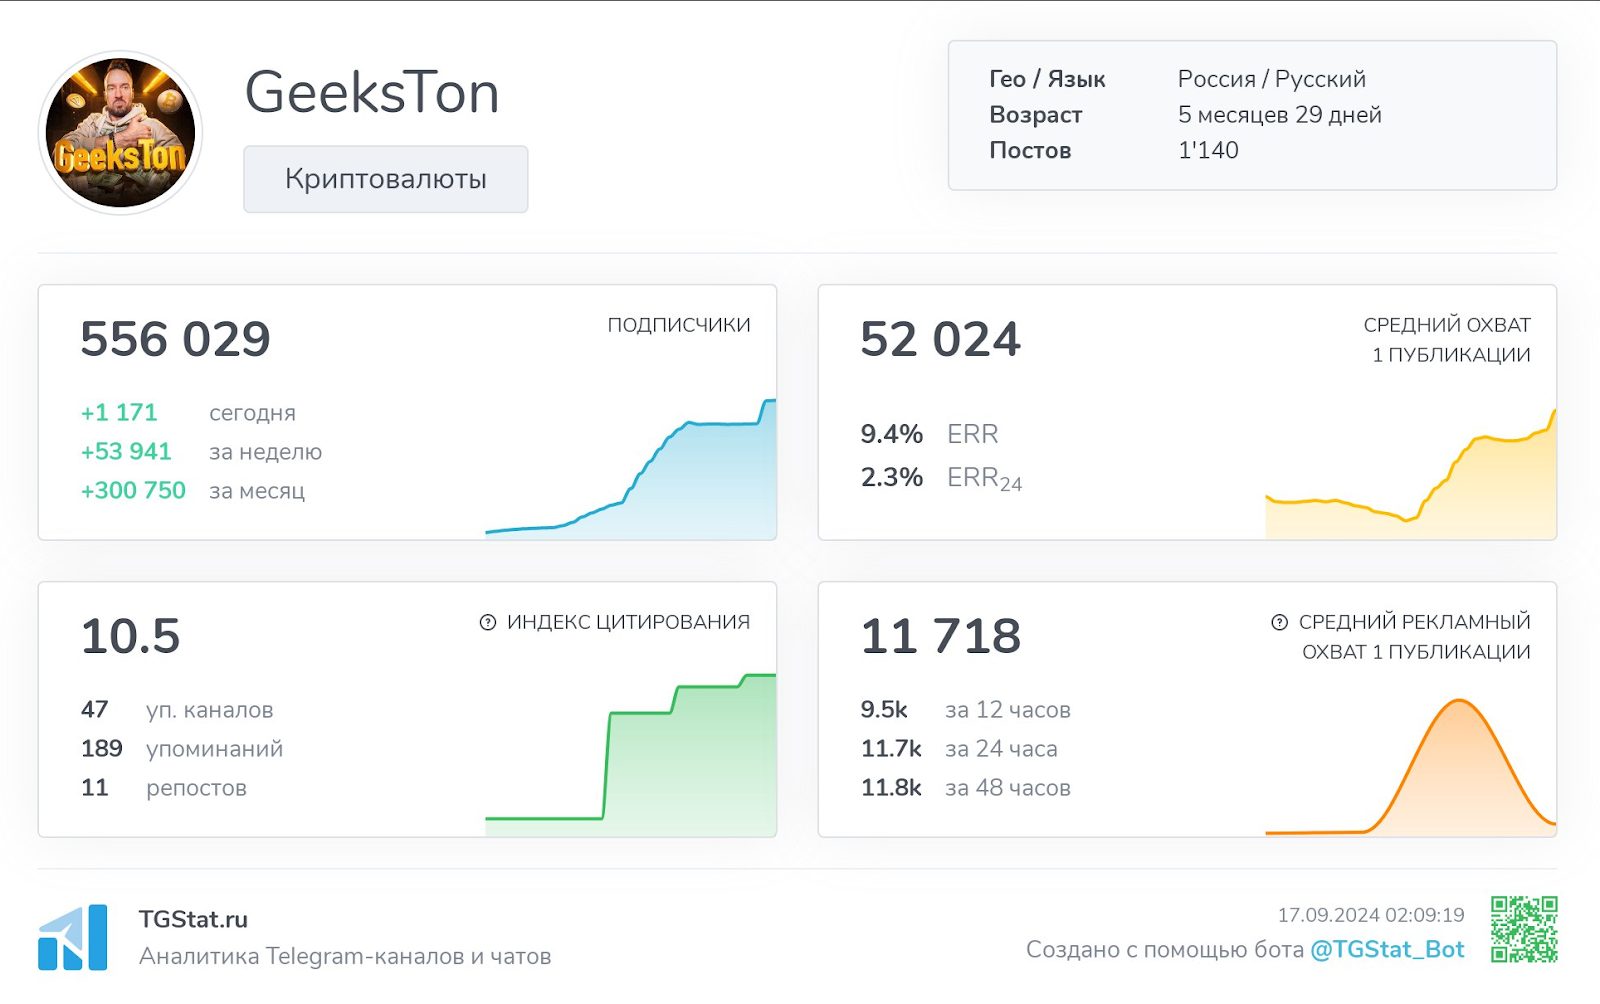This screenshot has height=1004, width=1600.
Task: Click the GeeksTon channel avatar
Action: pyautogui.click(x=120, y=133)
